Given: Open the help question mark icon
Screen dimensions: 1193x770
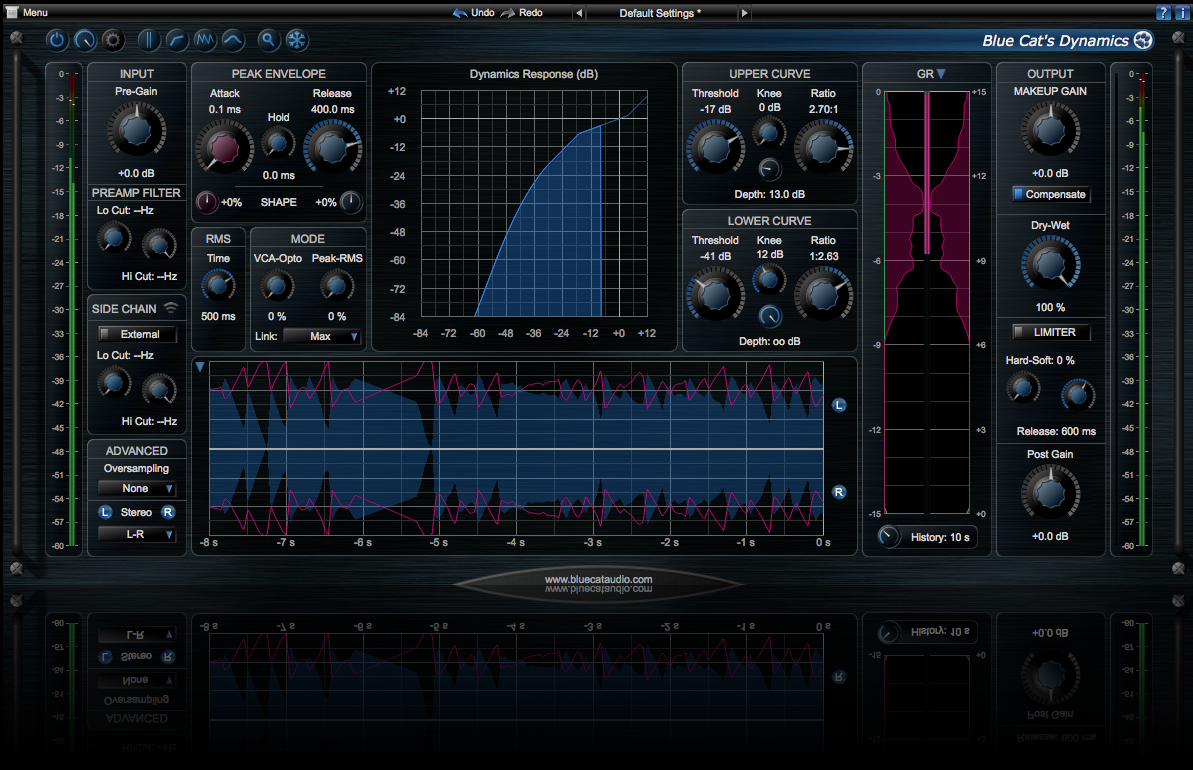Looking at the screenshot, I should pyautogui.click(x=1163, y=12).
